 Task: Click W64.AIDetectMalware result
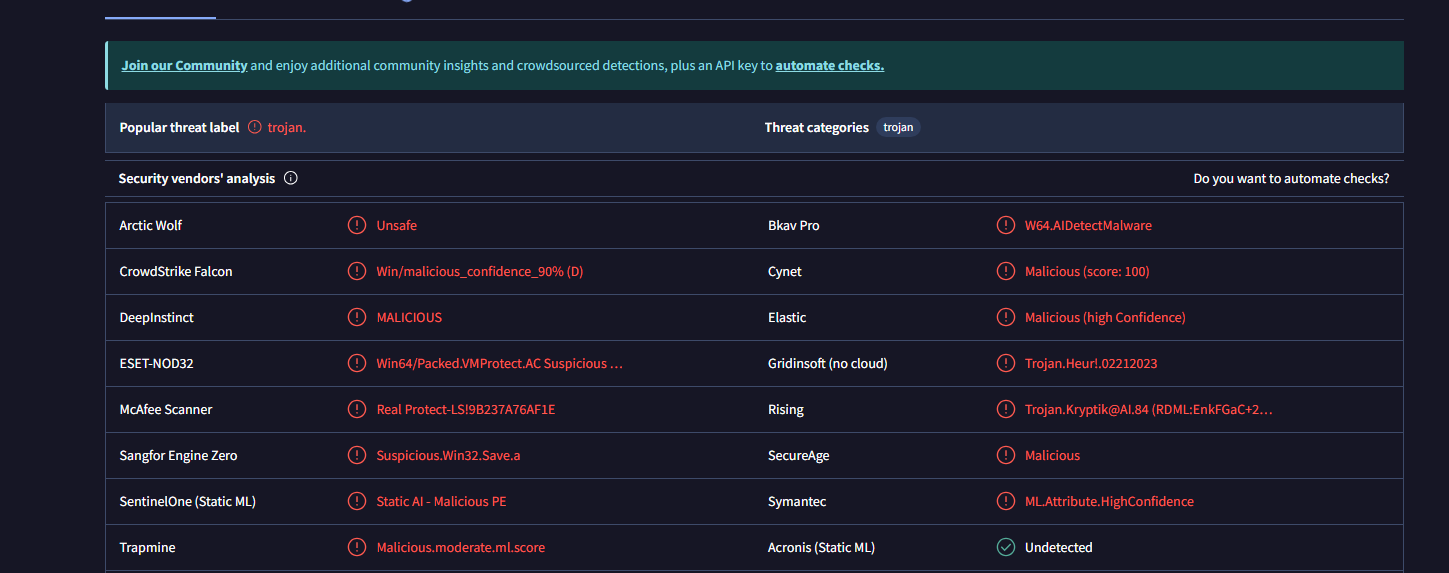(1088, 225)
